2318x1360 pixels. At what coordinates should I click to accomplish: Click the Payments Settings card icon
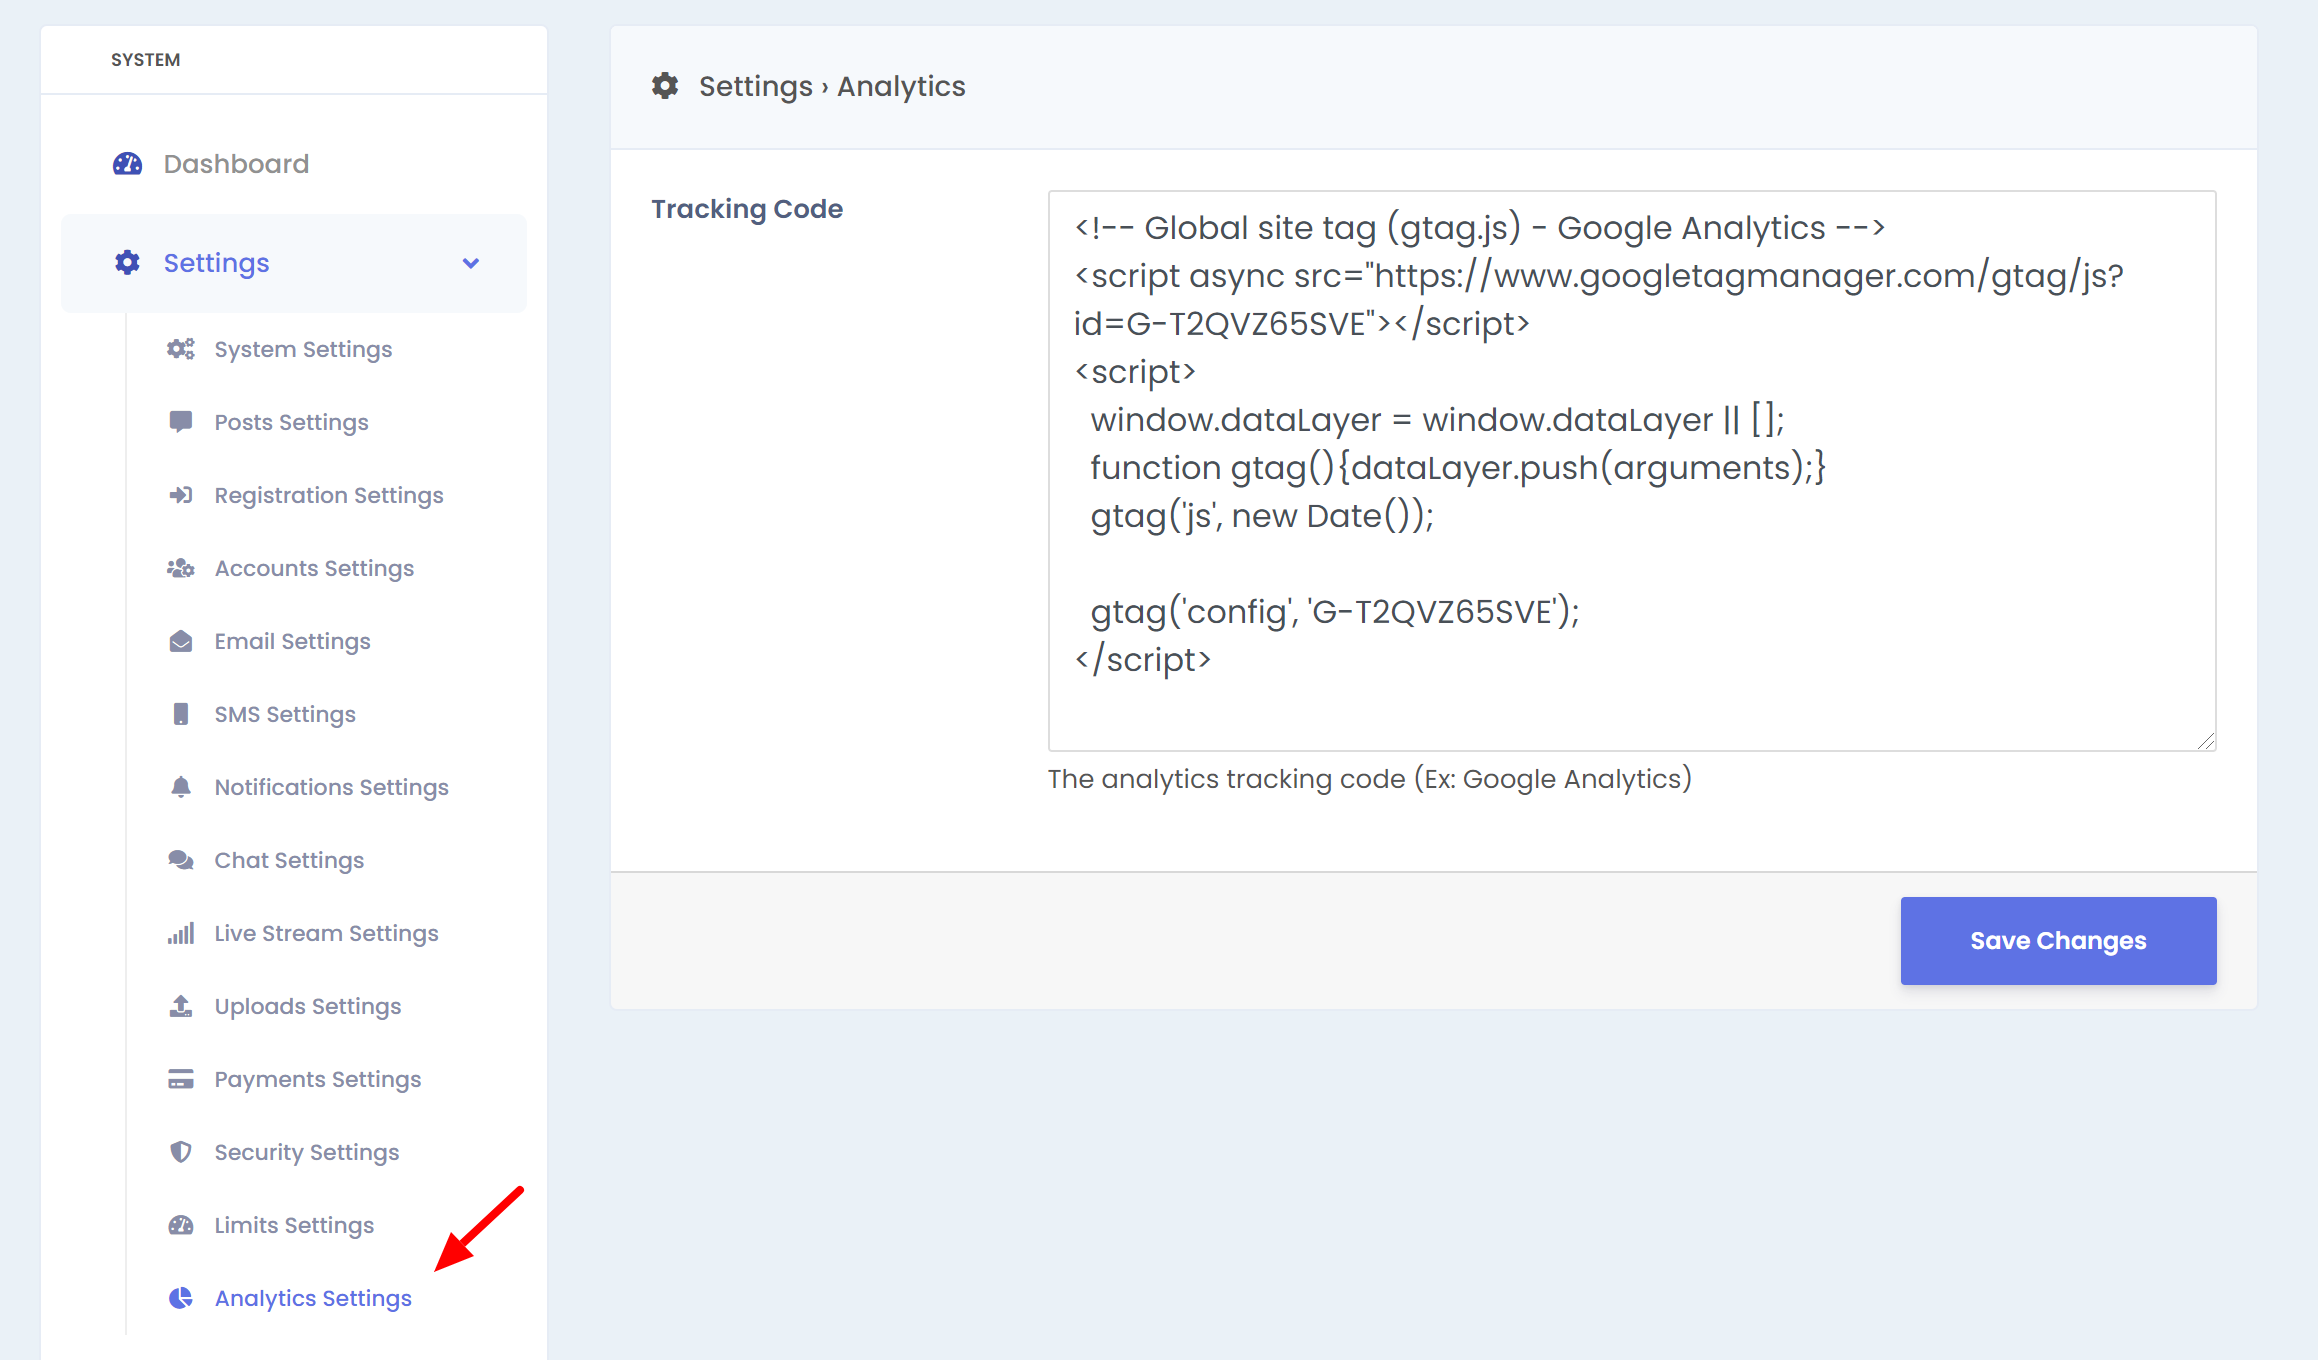pyautogui.click(x=181, y=1079)
